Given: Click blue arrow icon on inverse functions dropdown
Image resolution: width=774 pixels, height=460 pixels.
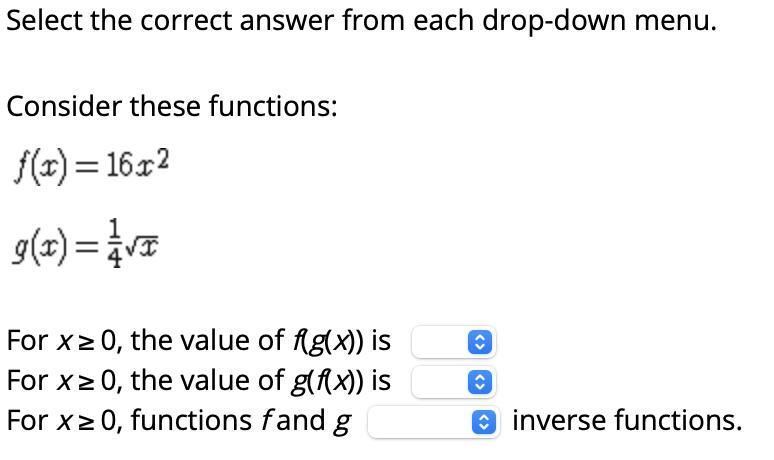Looking at the screenshot, I should click(484, 422).
